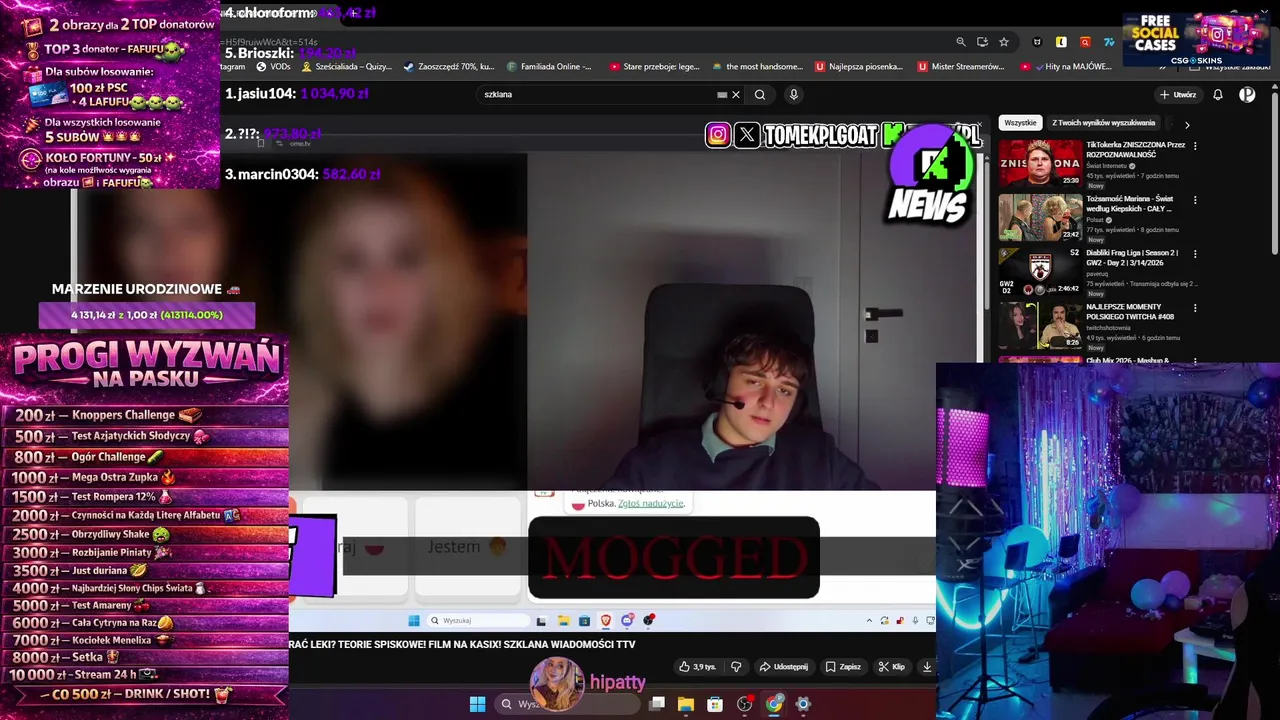Open options menu for Diabliki Frag Liga video
Image resolution: width=1280 pixels, height=720 pixels.
pyautogui.click(x=1195, y=254)
